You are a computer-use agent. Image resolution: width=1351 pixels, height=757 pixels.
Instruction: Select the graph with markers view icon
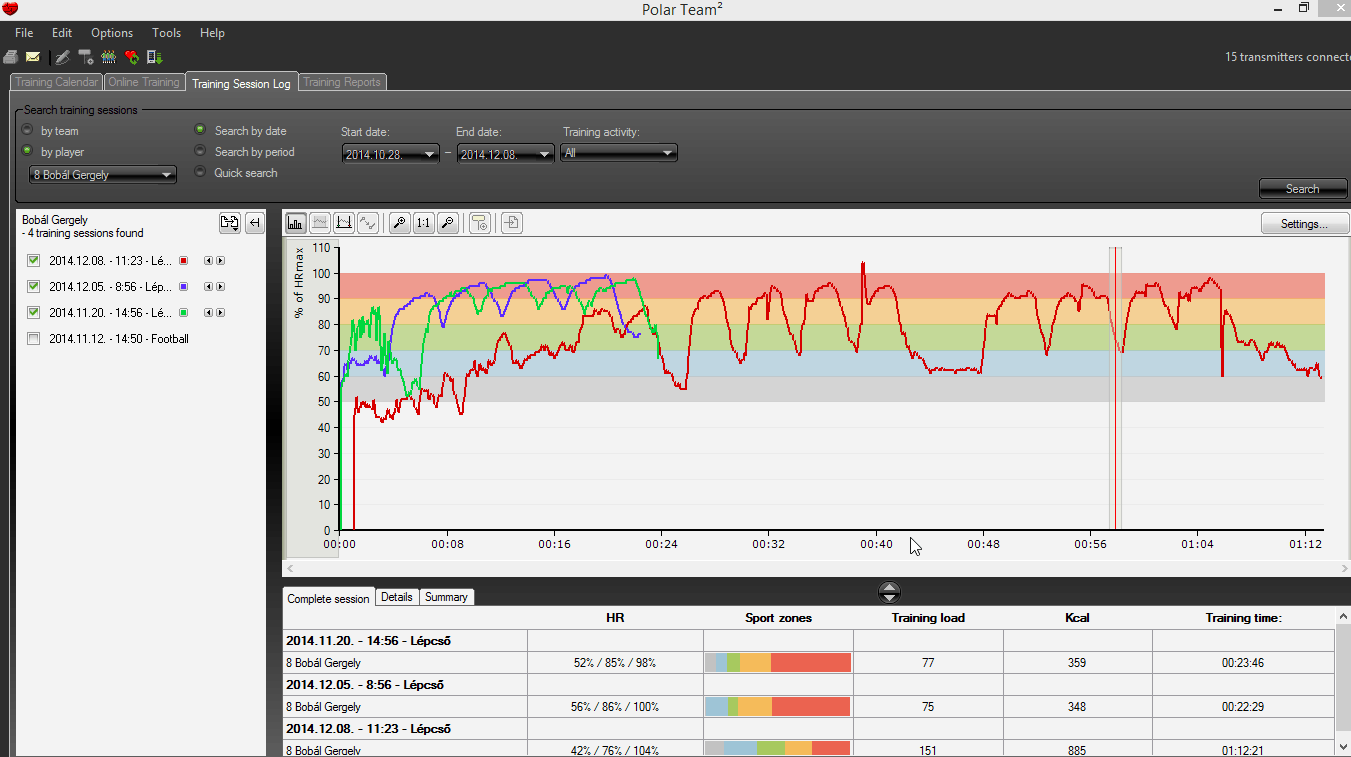(344, 223)
